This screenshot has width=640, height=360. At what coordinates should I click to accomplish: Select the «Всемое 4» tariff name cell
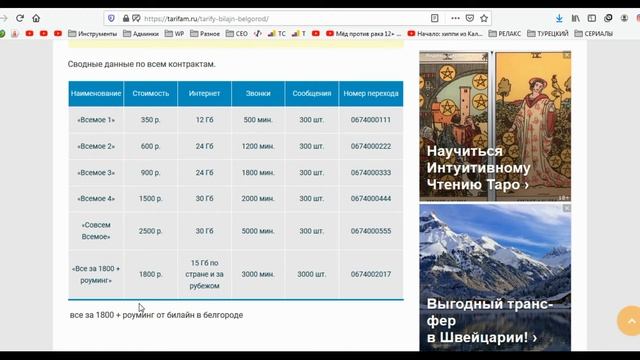[96, 199]
